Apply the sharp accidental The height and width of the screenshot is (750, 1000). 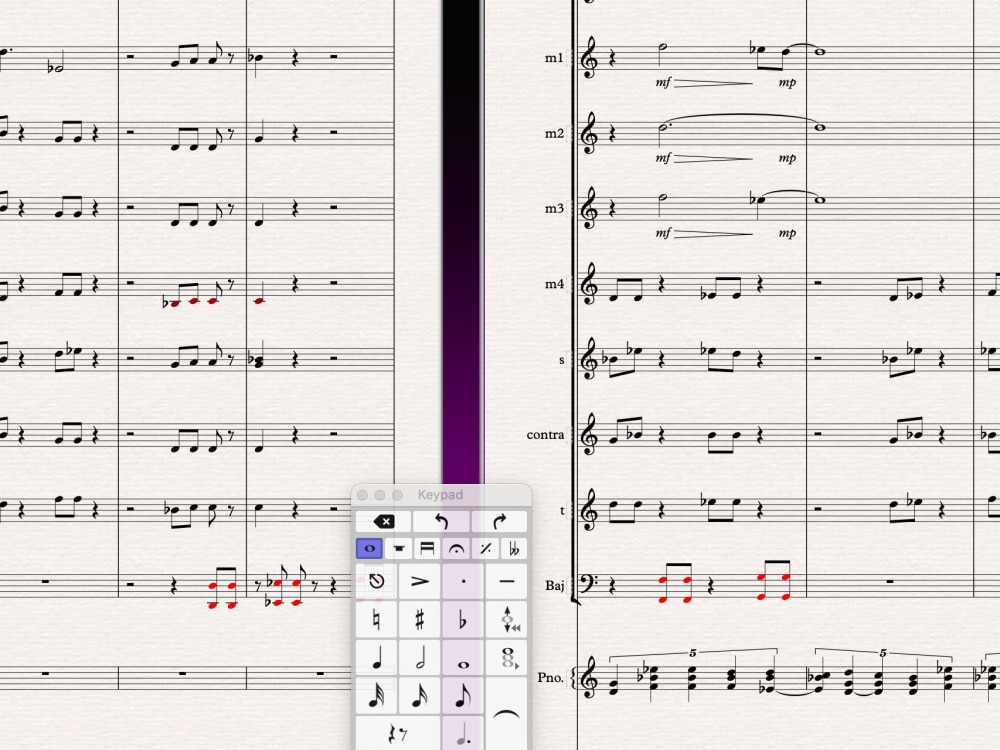tap(419, 619)
